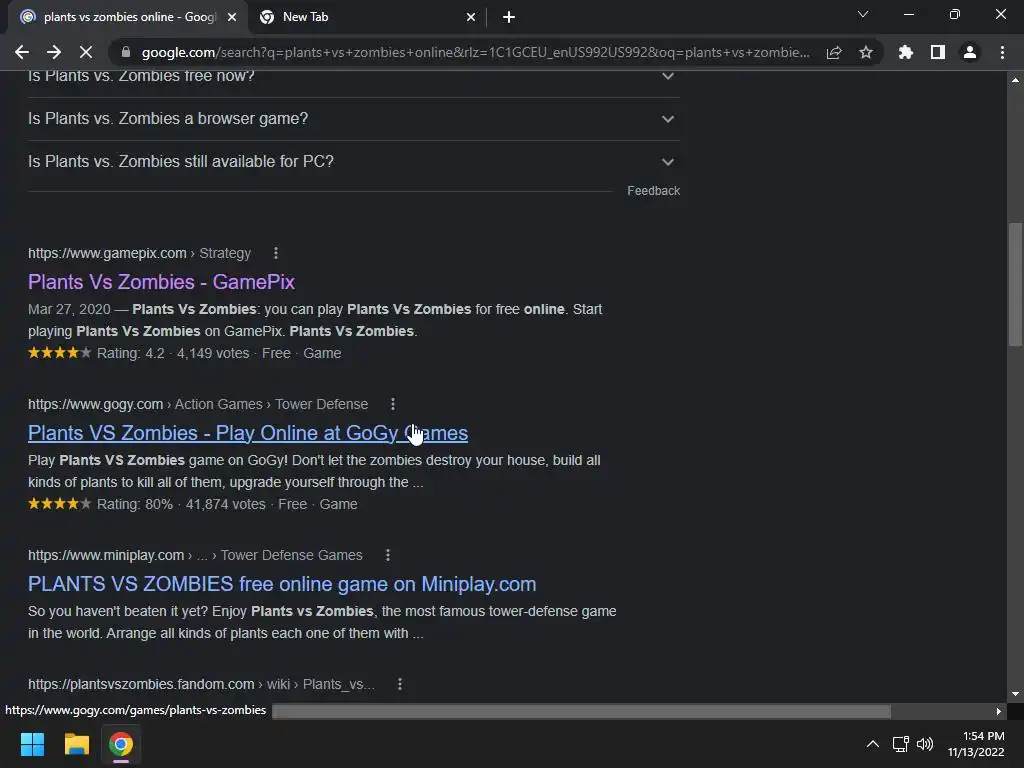Expand 'still available for PC?' question

pos(353,161)
